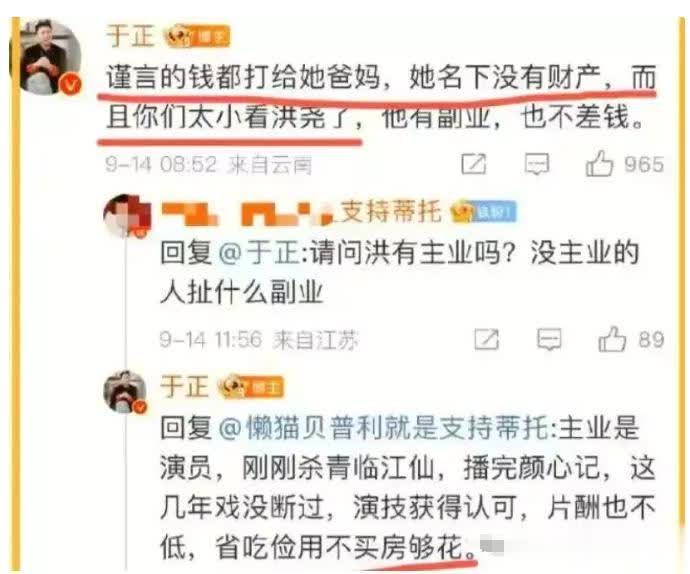This screenshot has height=574, width=690.
Task: Tap the 博主 badge in lower reply
Action: point(251,387)
